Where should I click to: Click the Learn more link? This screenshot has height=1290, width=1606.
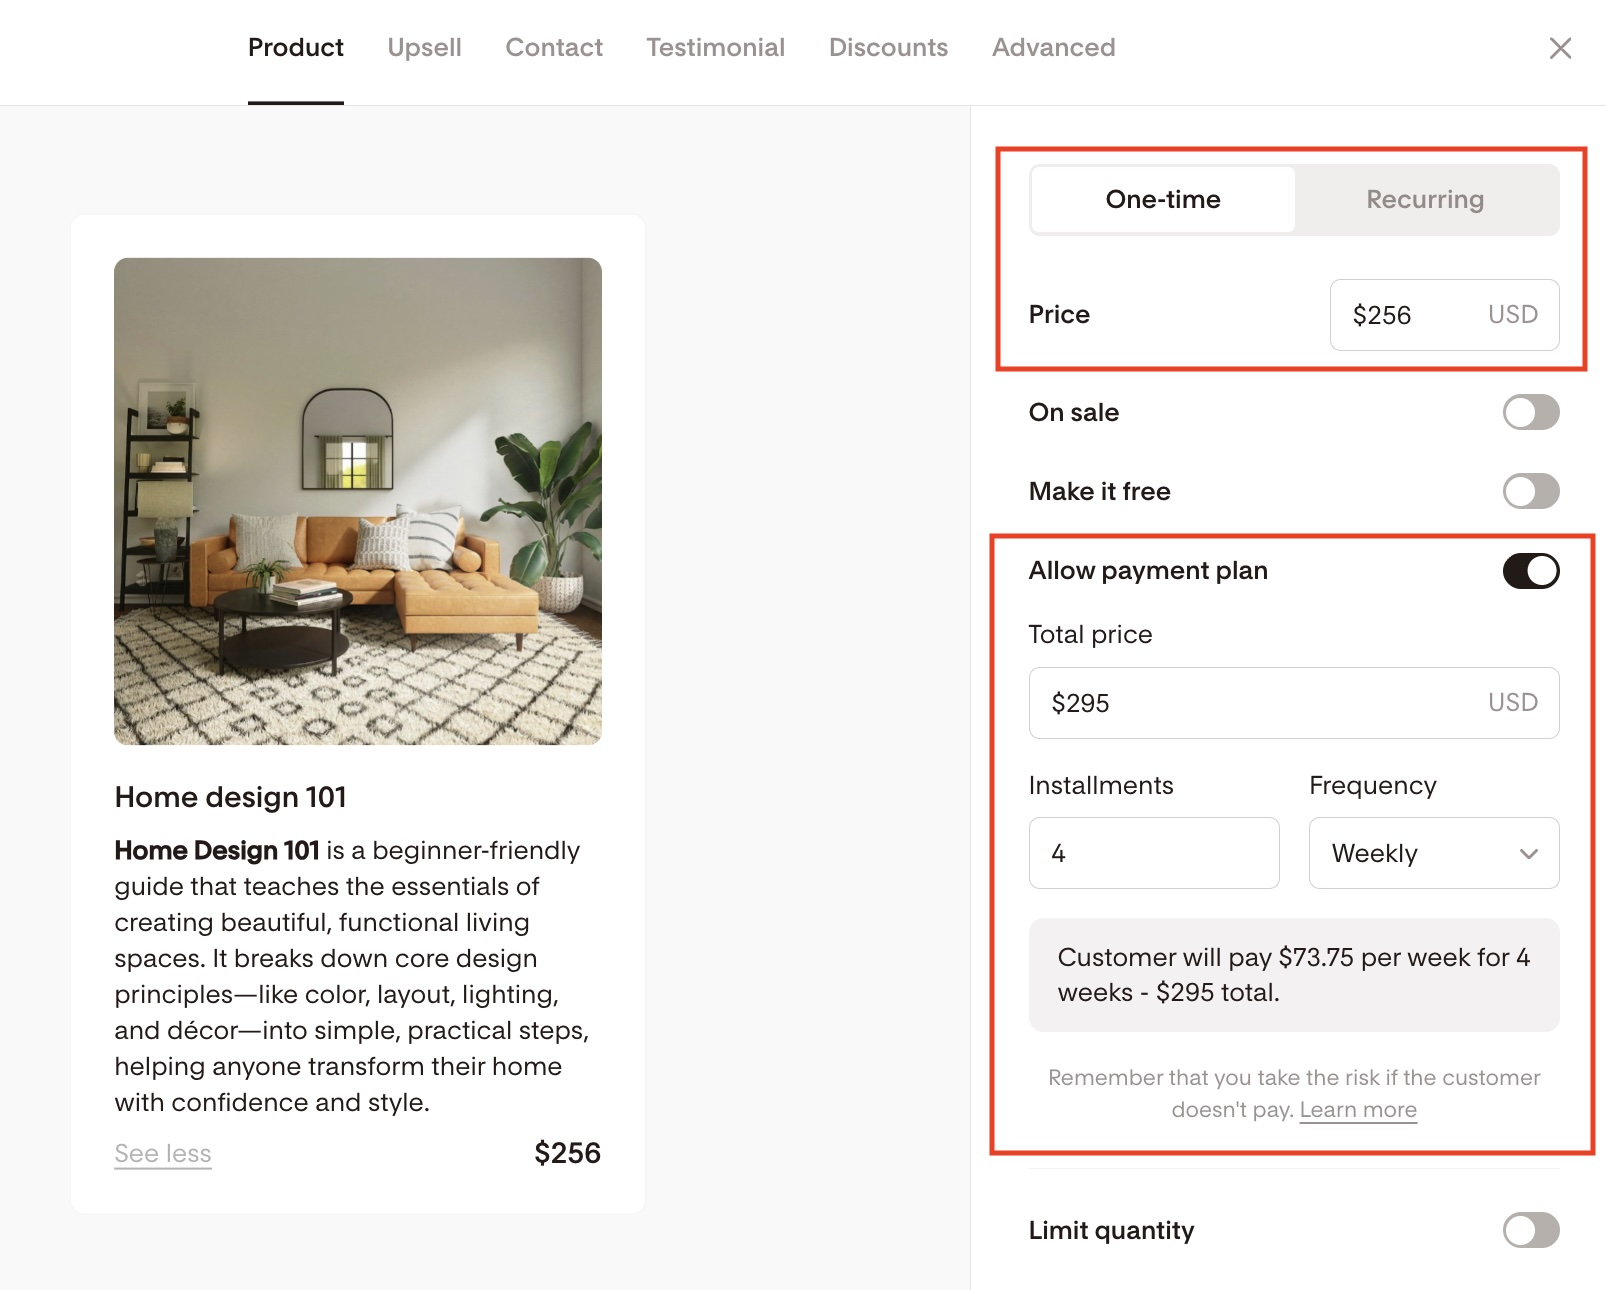(1358, 1110)
